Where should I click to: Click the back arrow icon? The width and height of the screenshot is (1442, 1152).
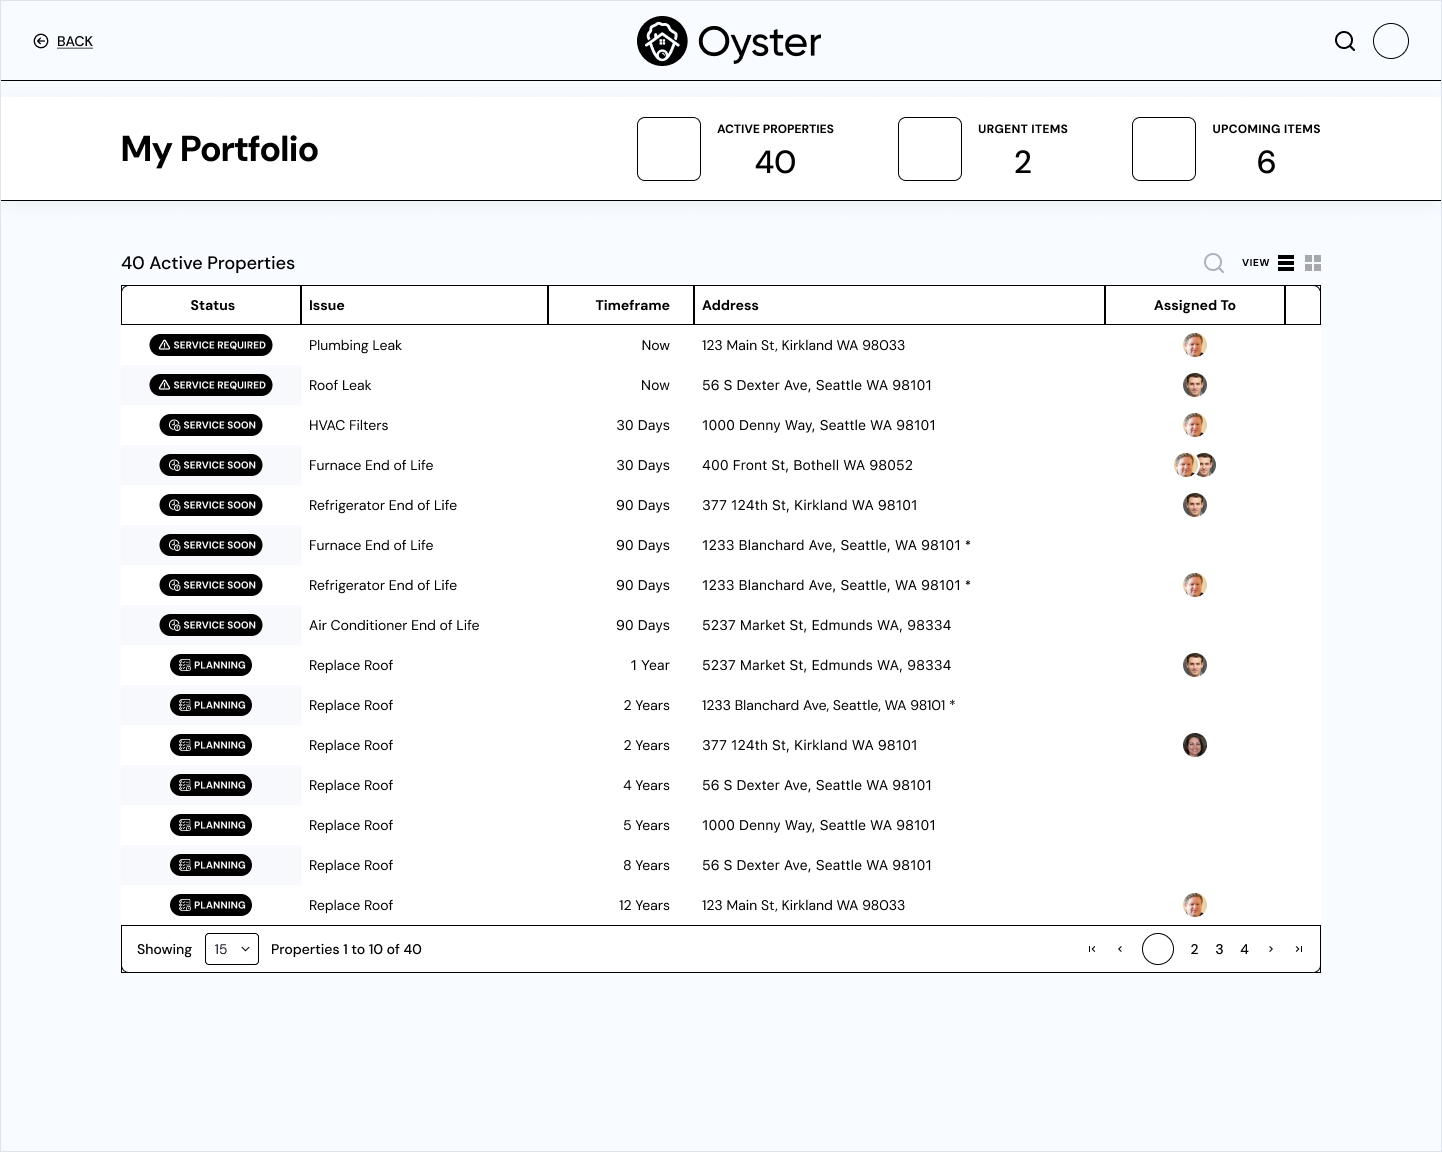pos(41,41)
